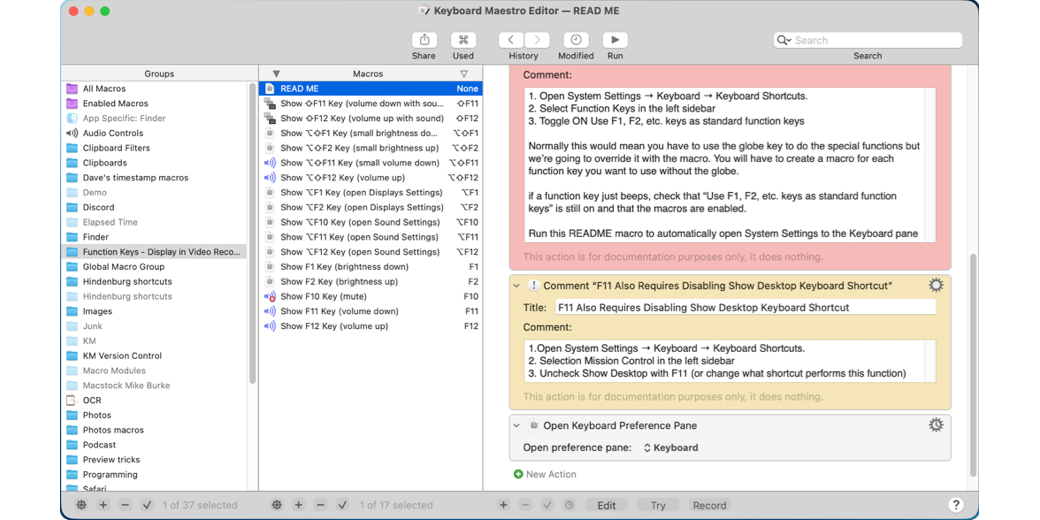
Task: Select the Programming group
Action: [x=155, y=474]
